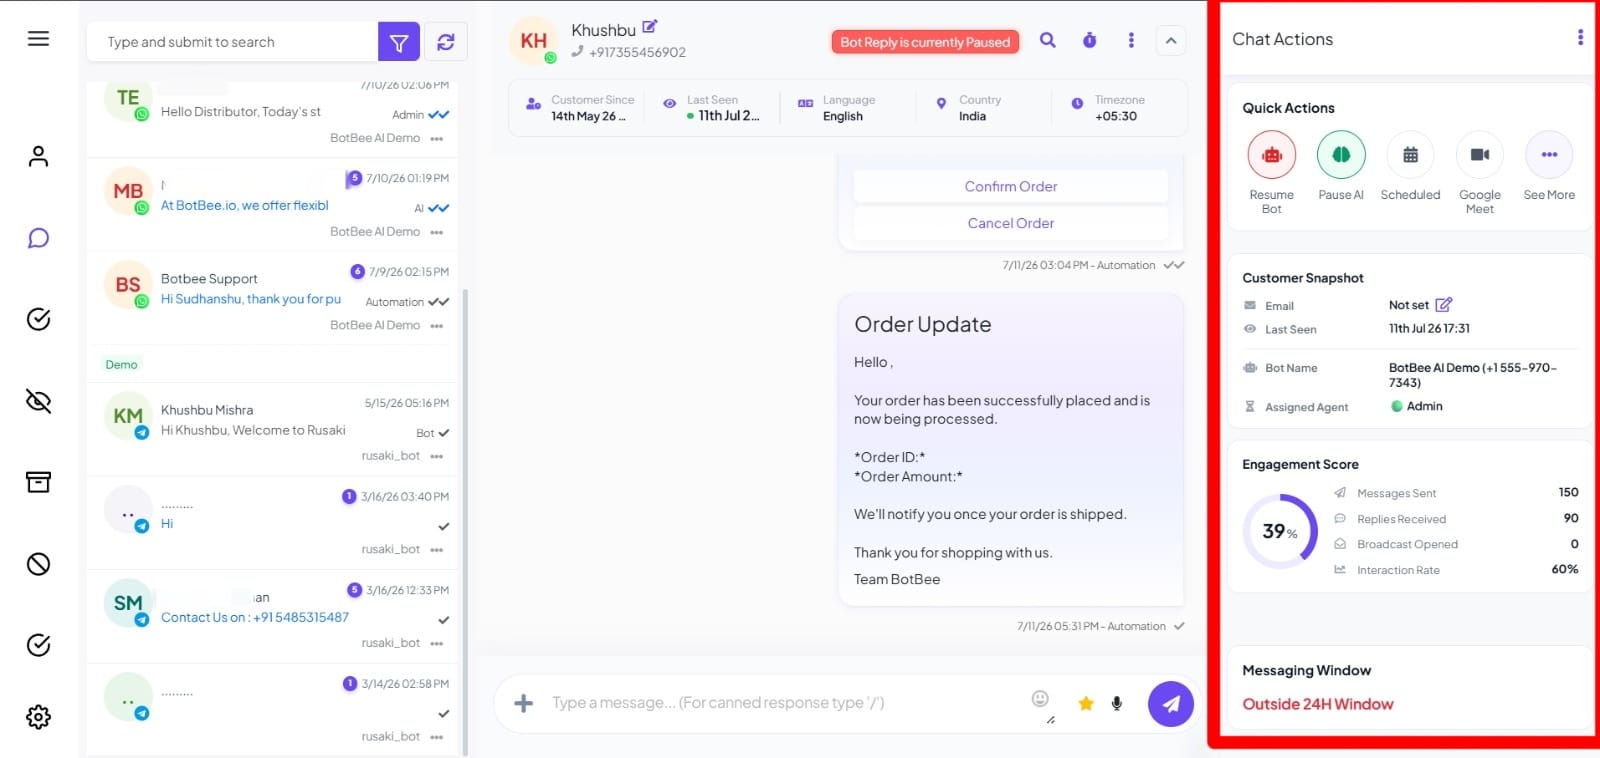Open options dots on Botbee Support row
Image resolution: width=1600 pixels, height=758 pixels.
(437, 326)
